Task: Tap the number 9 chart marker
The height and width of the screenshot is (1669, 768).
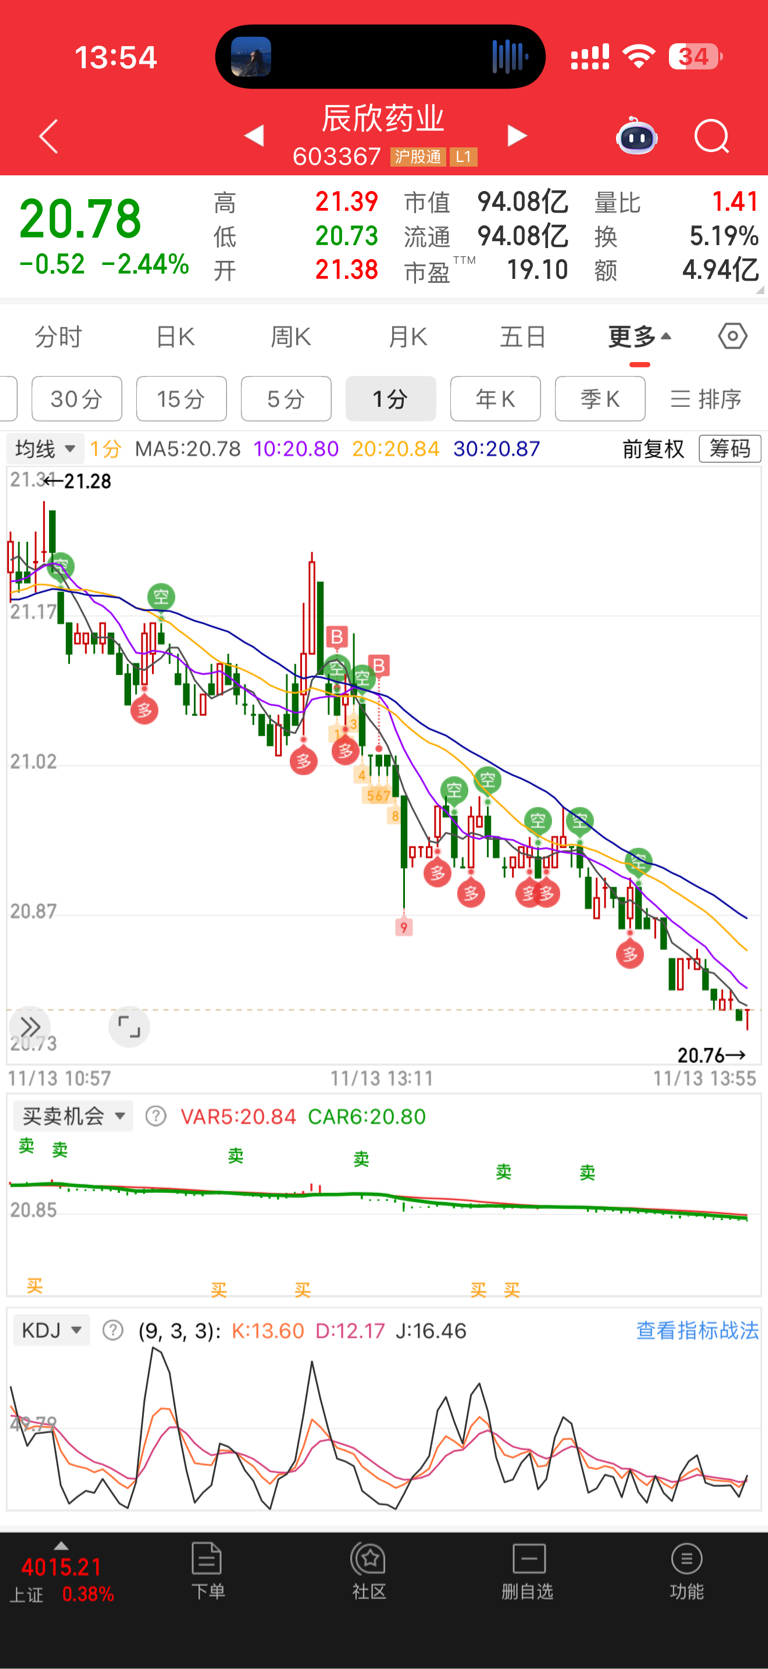Action: [x=404, y=927]
